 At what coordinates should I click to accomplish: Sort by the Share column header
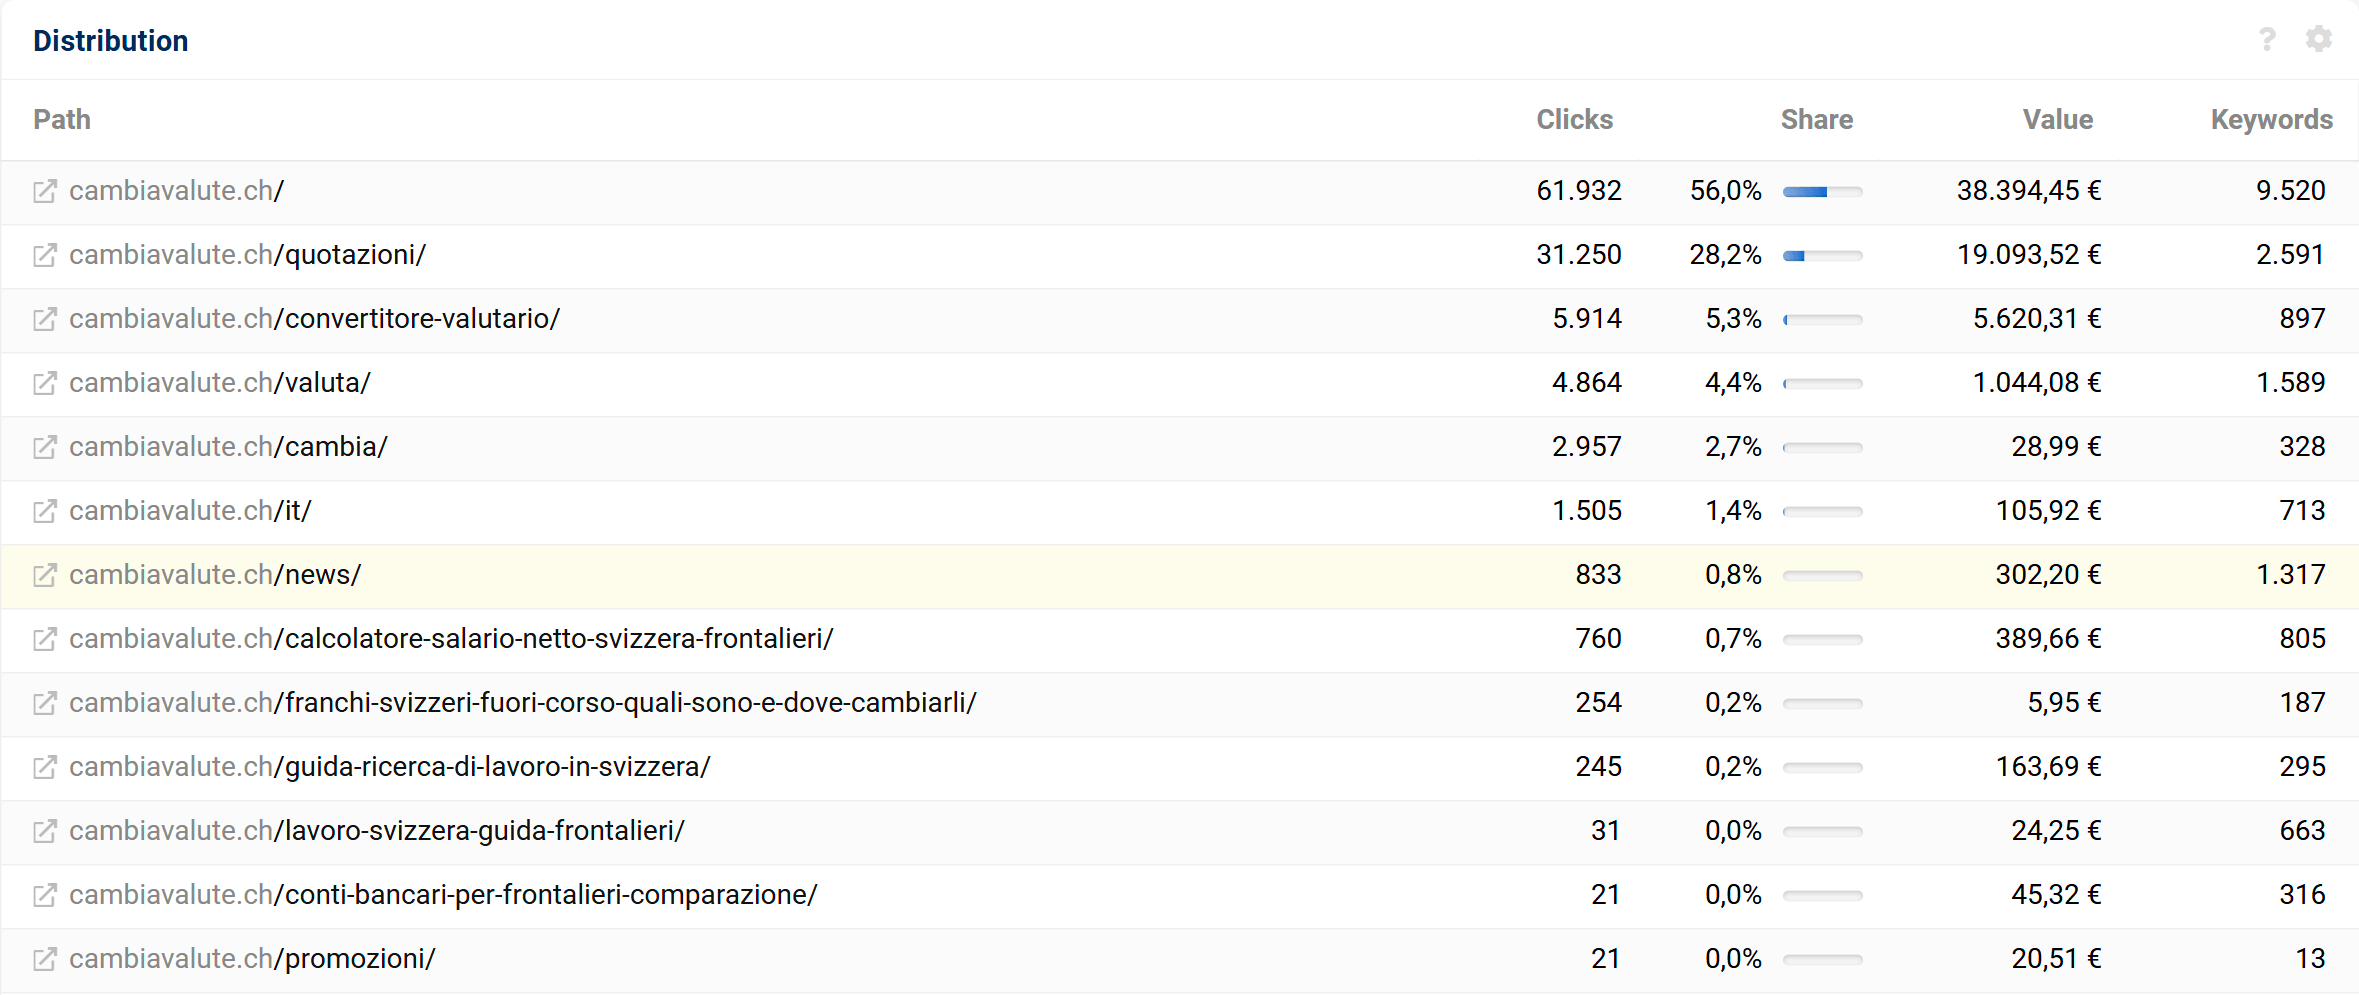[1816, 120]
